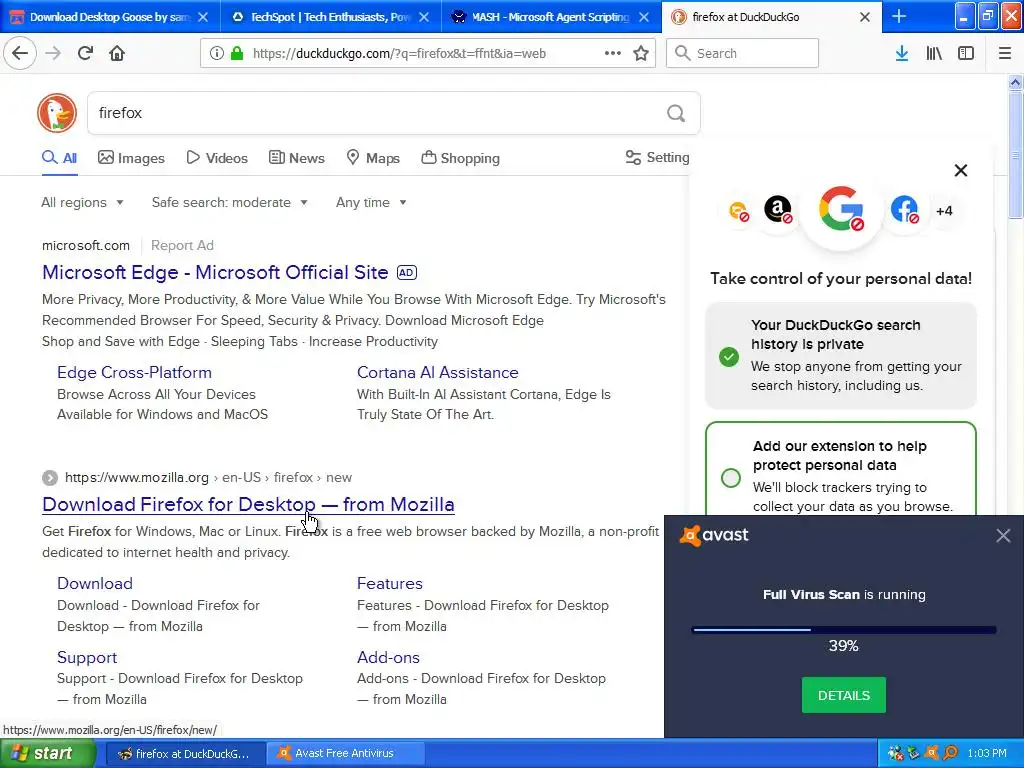
Task: Open the Features sublink under Mozilla
Action: pos(390,583)
